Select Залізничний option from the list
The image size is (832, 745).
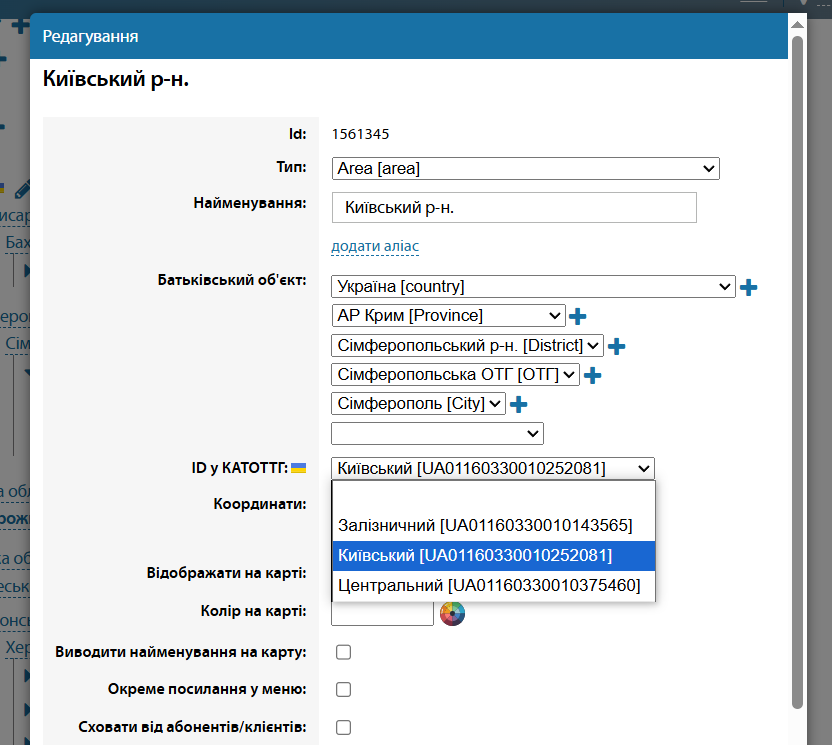(x=485, y=525)
